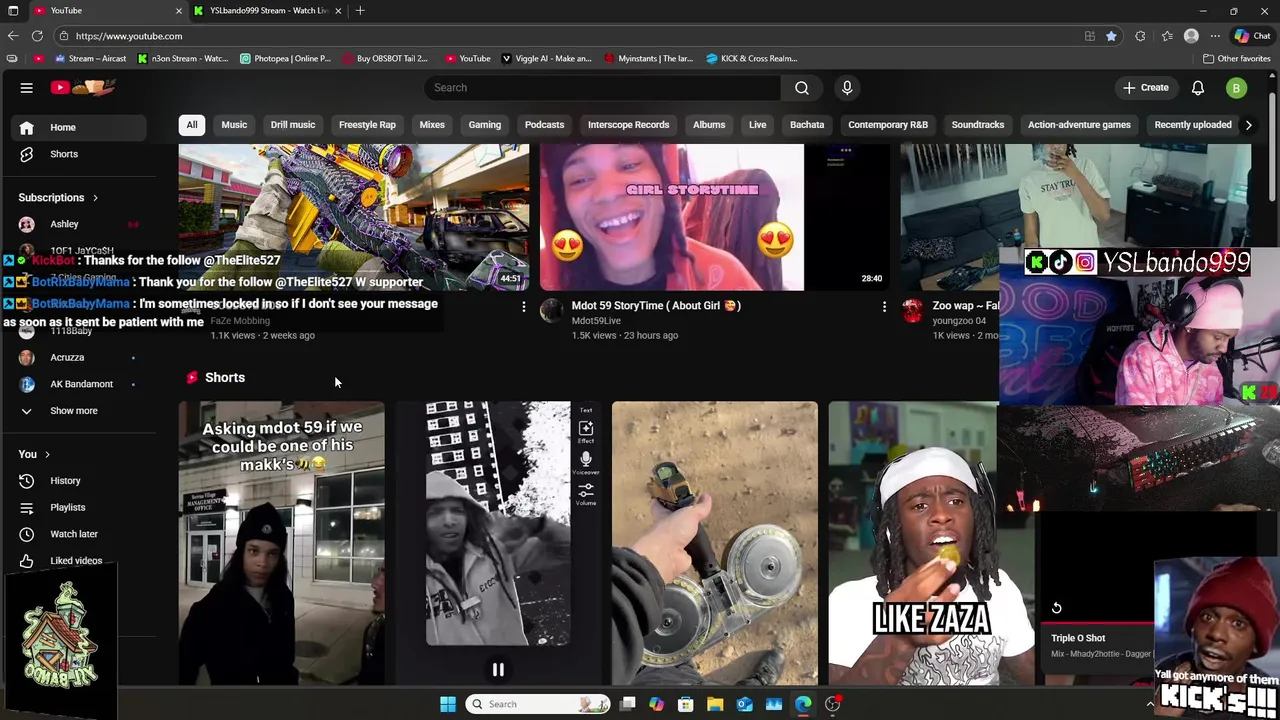Open Watch later in sidebar
The image size is (1280, 720).
point(78,534)
